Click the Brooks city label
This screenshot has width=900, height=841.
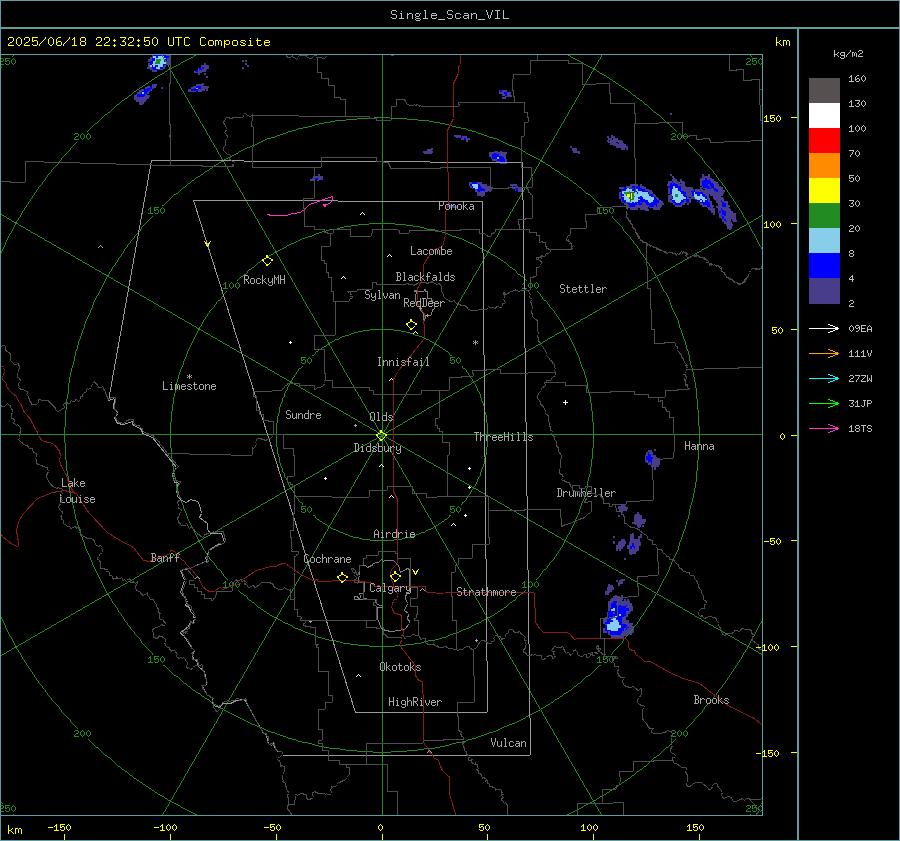tap(711, 700)
